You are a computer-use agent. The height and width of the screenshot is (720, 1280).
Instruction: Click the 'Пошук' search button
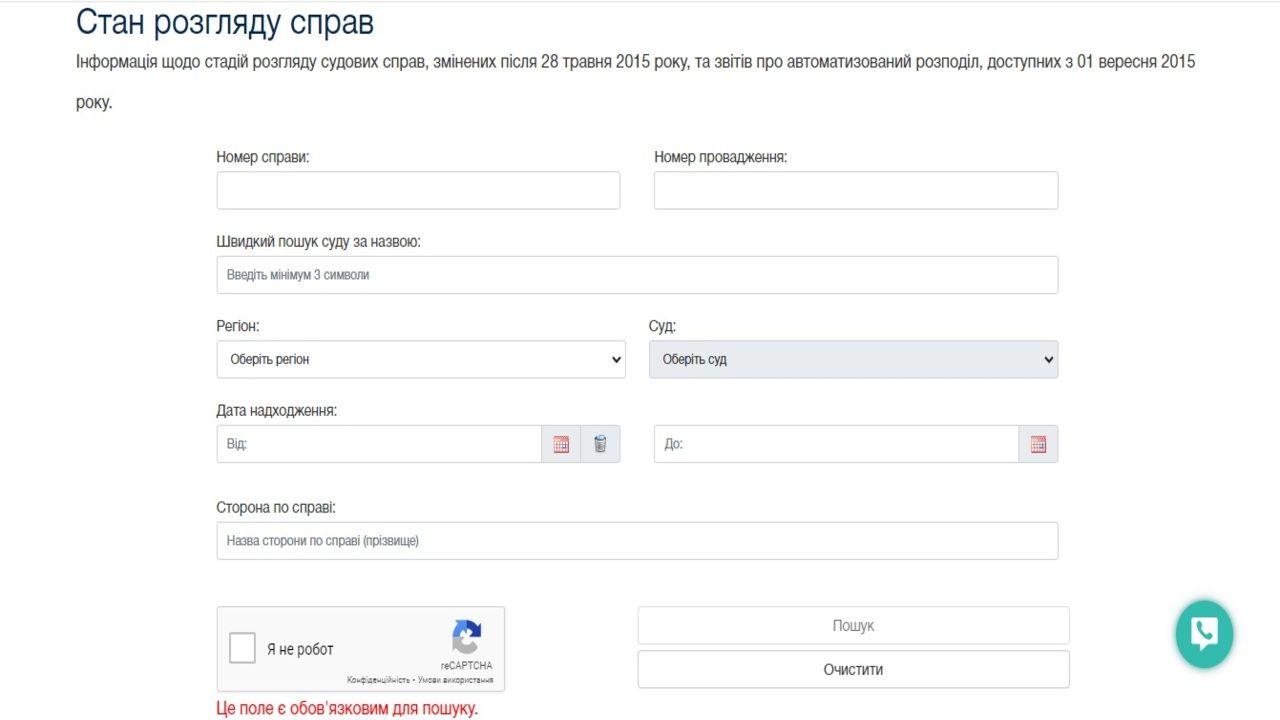point(853,625)
